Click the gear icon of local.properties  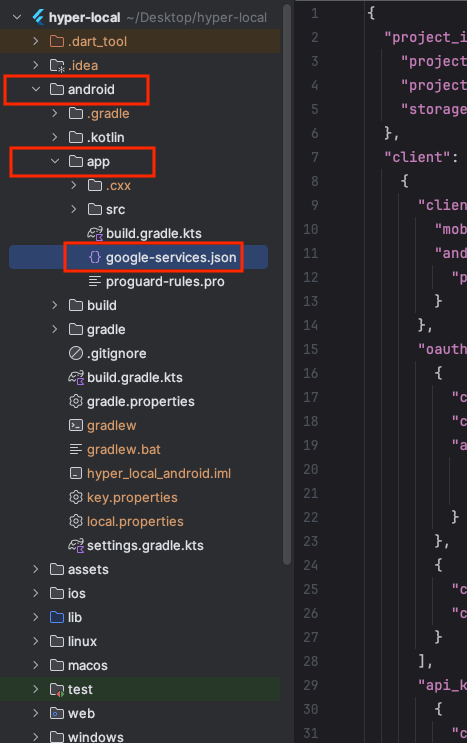(x=76, y=521)
